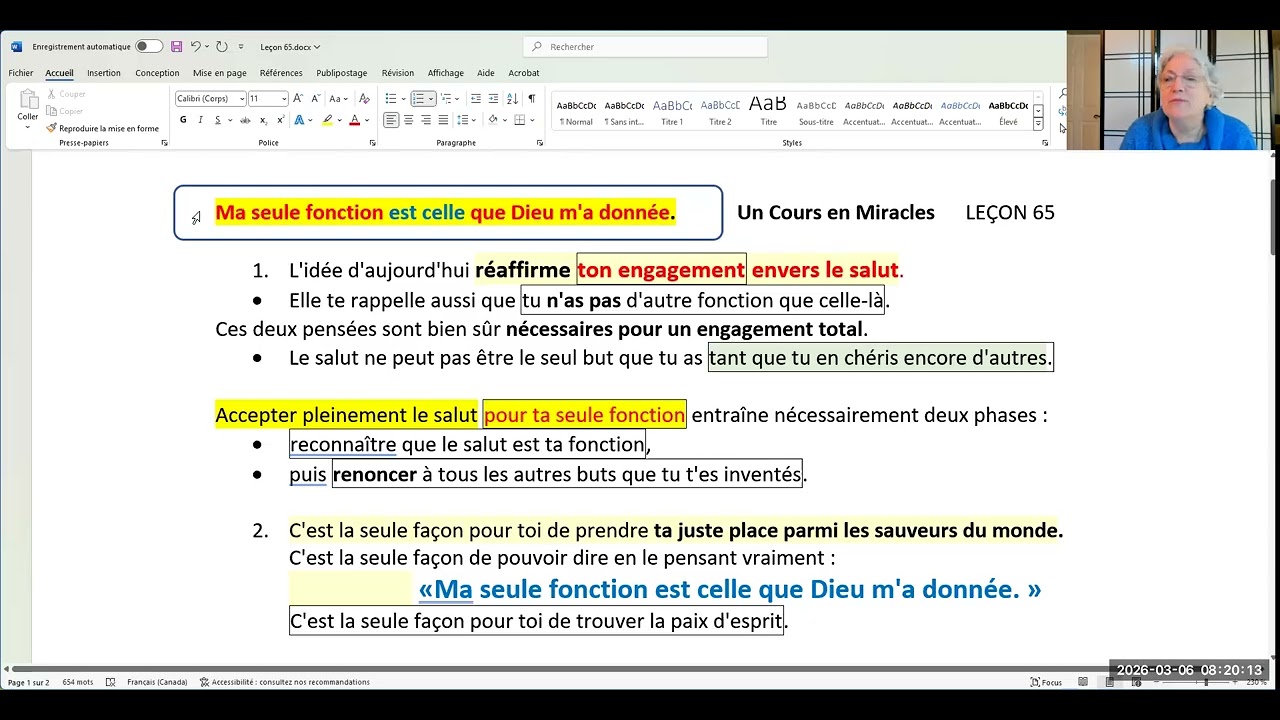
Task: Toggle the Enregistrement automatique switch
Action: pyautogui.click(x=148, y=46)
